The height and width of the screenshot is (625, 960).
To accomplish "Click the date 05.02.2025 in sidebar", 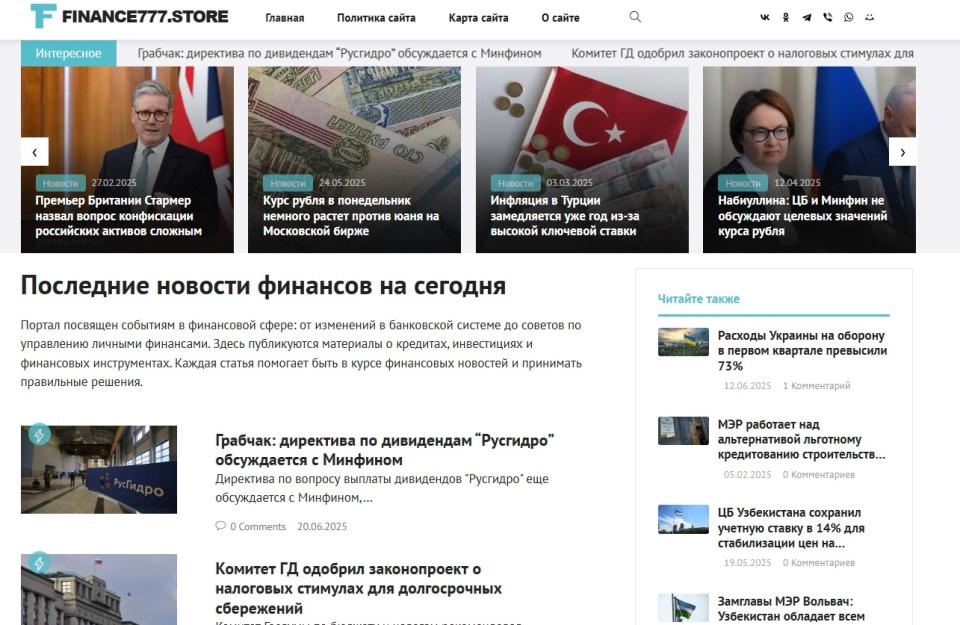I will [747, 474].
